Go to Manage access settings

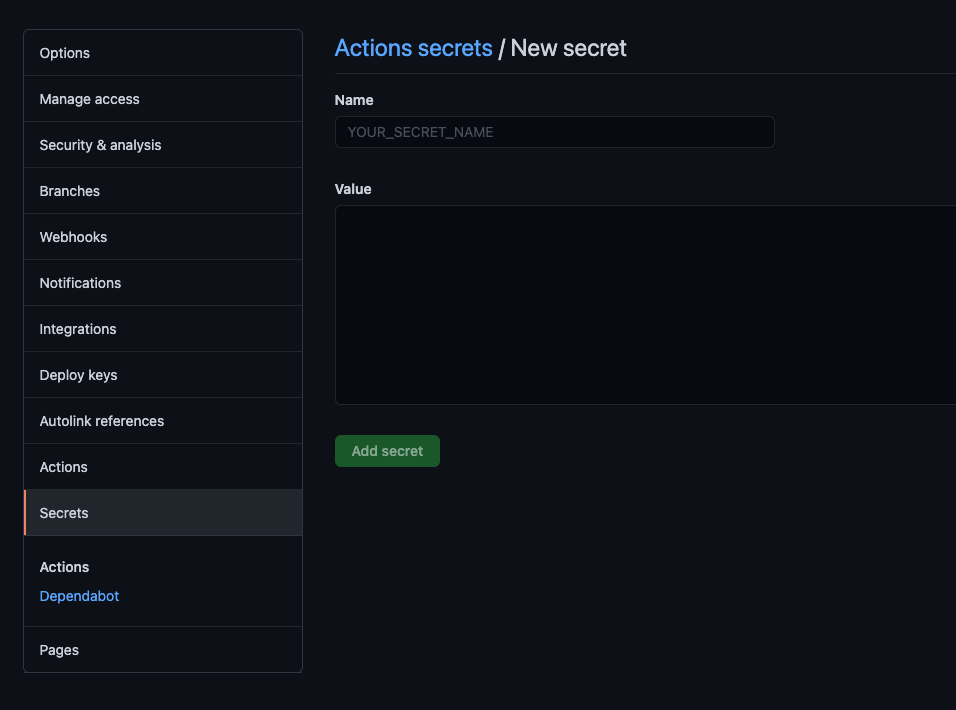163,99
